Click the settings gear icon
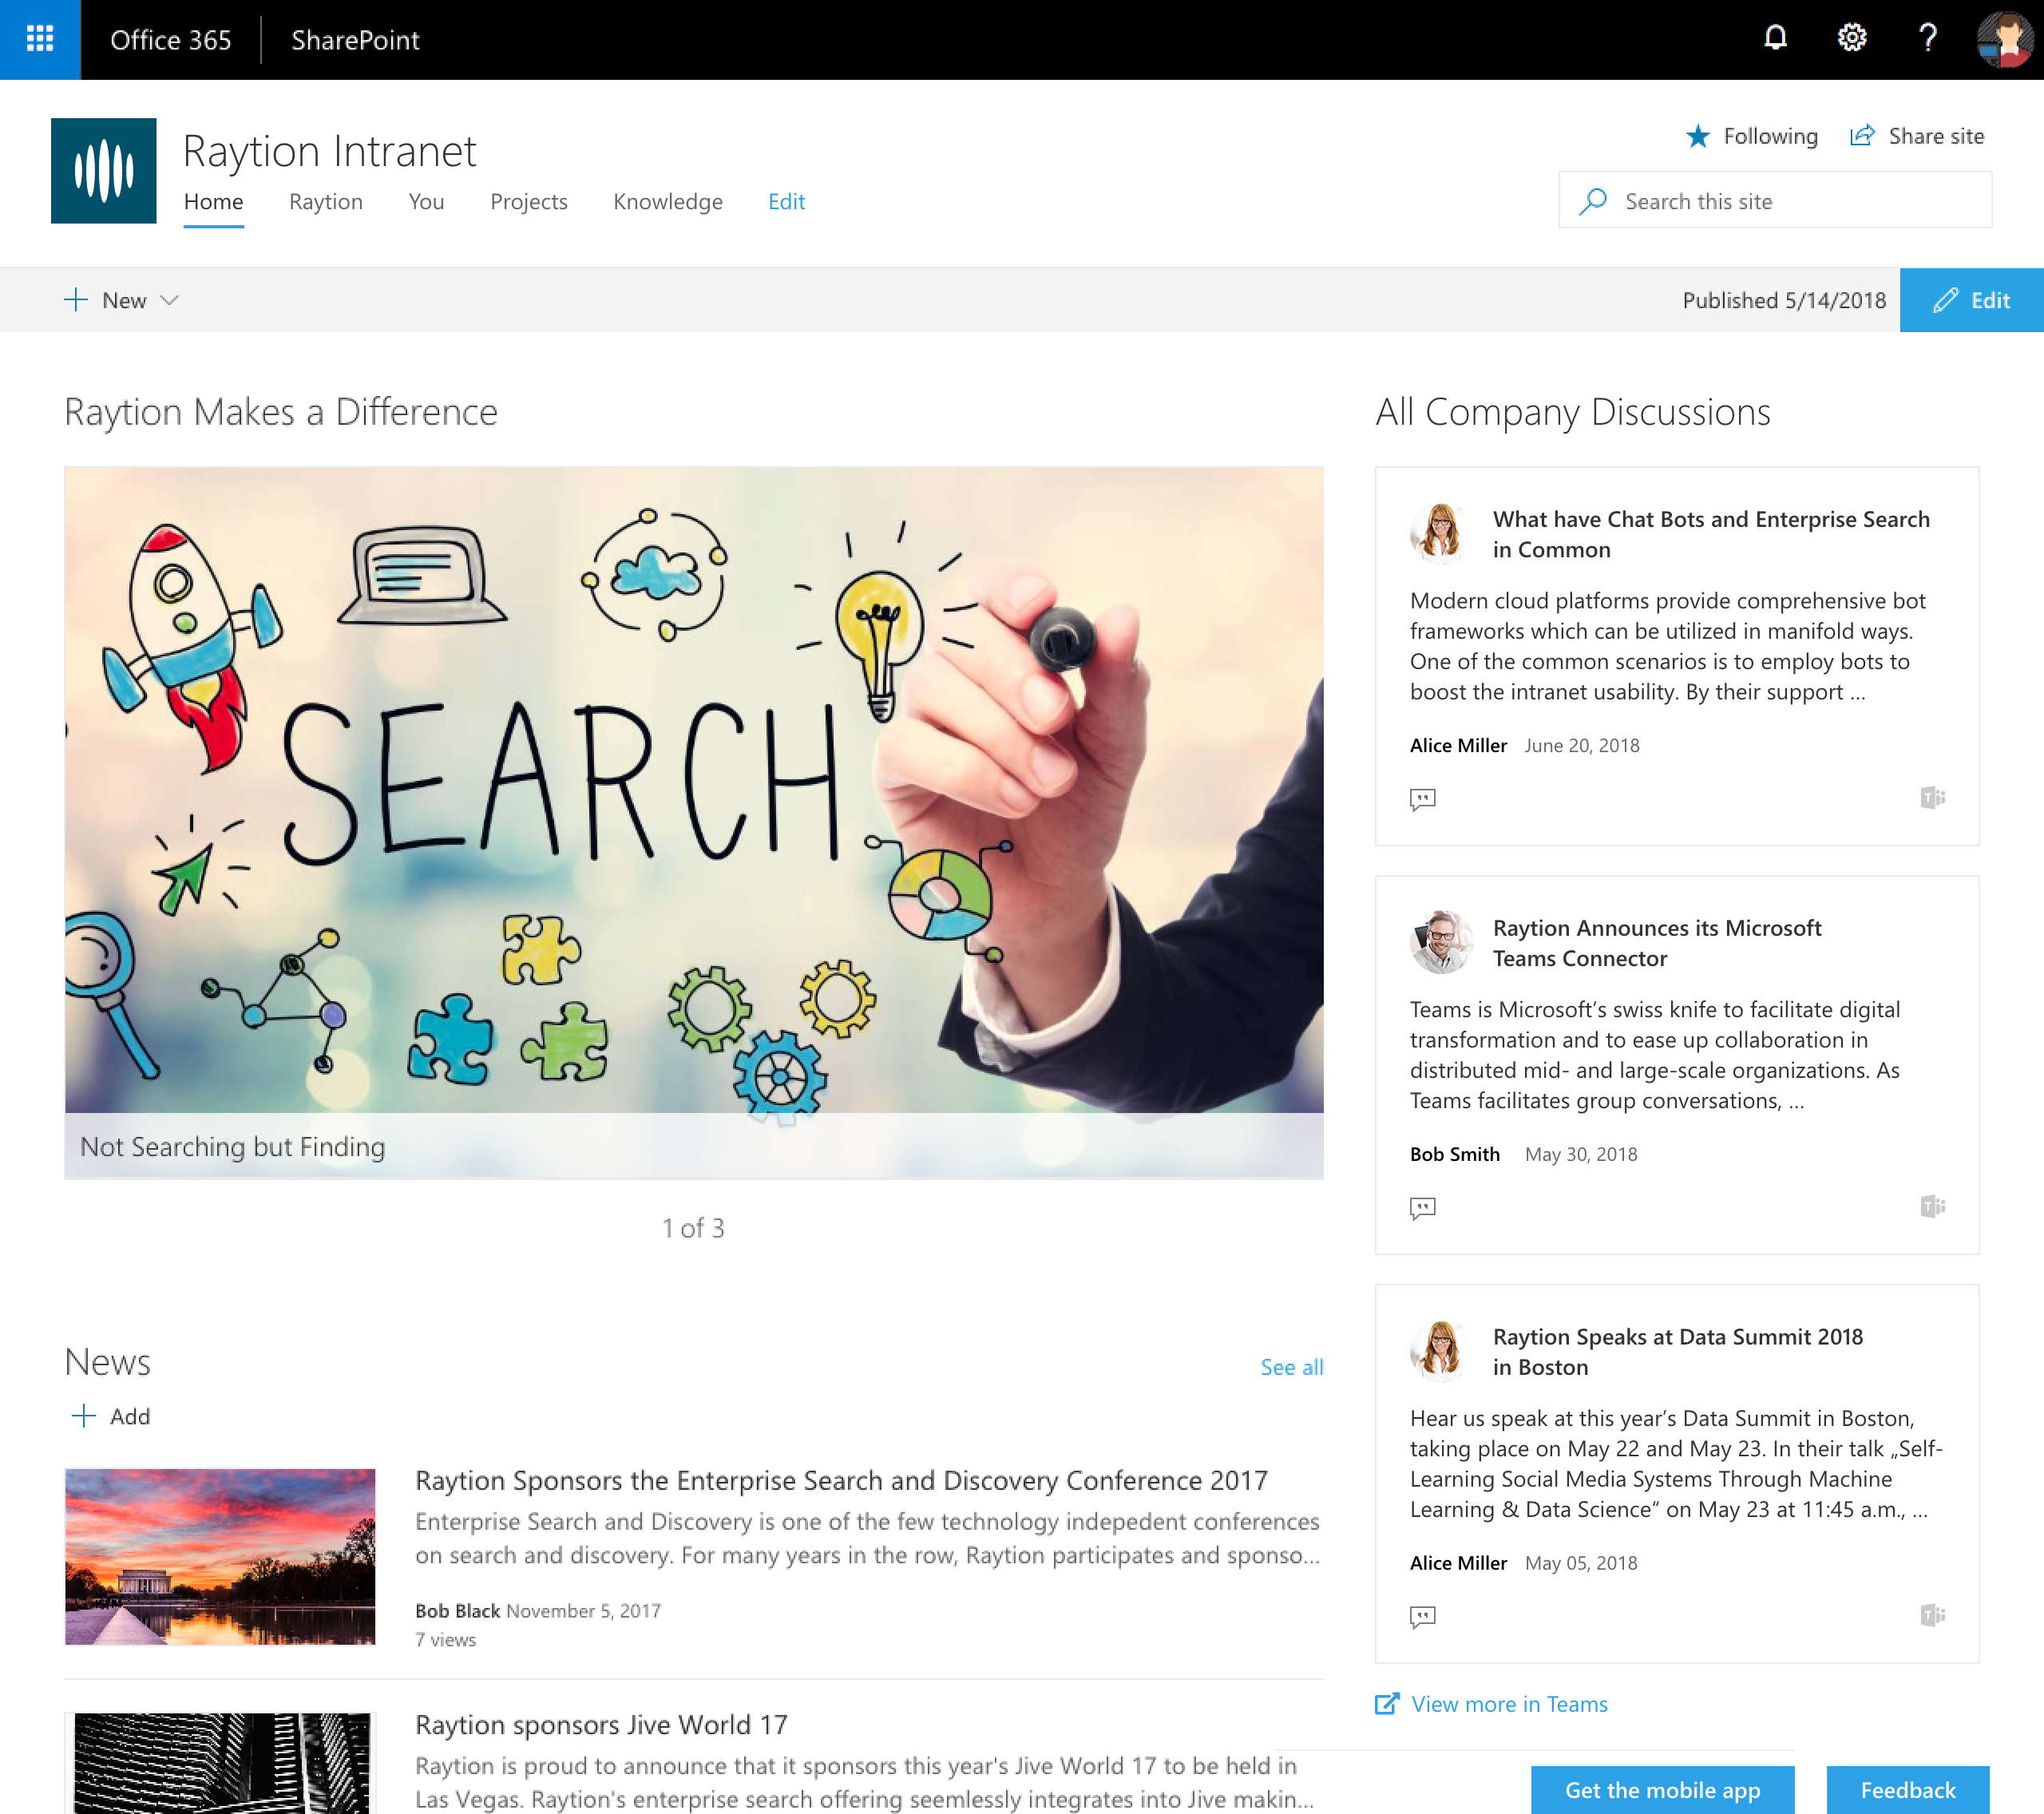2044x1814 pixels. click(1850, 38)
